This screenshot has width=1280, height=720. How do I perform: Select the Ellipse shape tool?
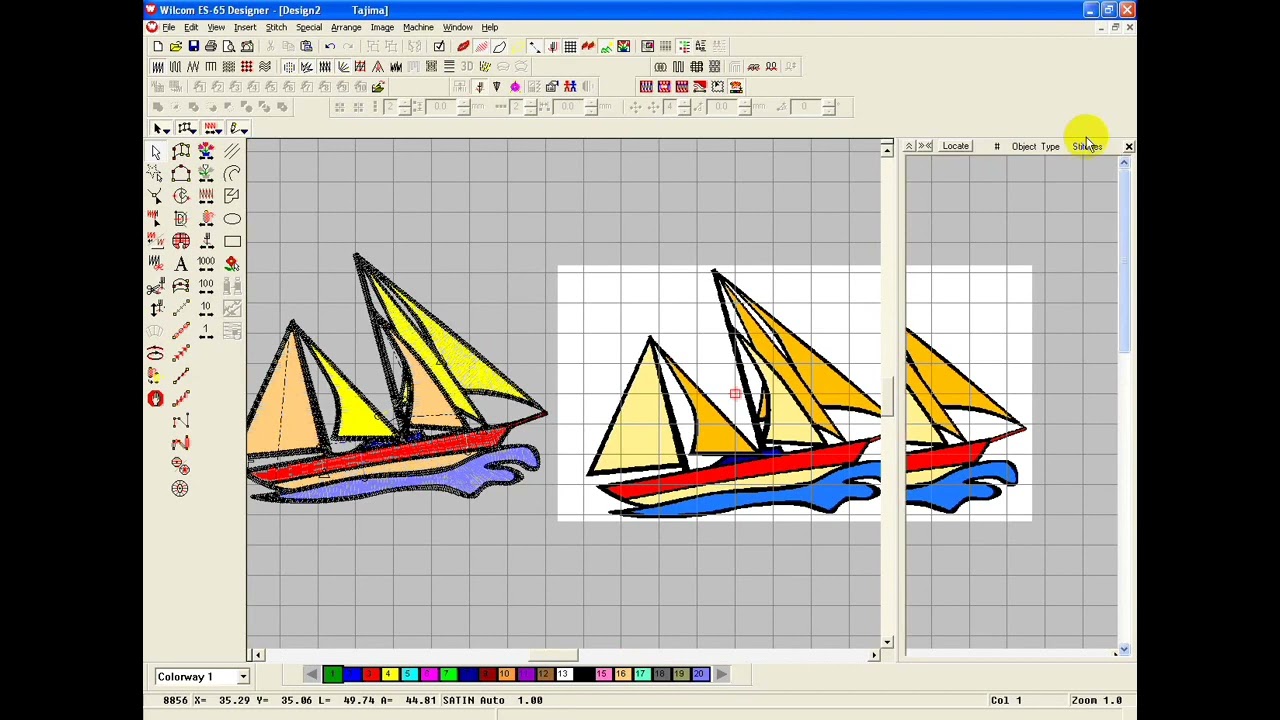pos(232,219)
